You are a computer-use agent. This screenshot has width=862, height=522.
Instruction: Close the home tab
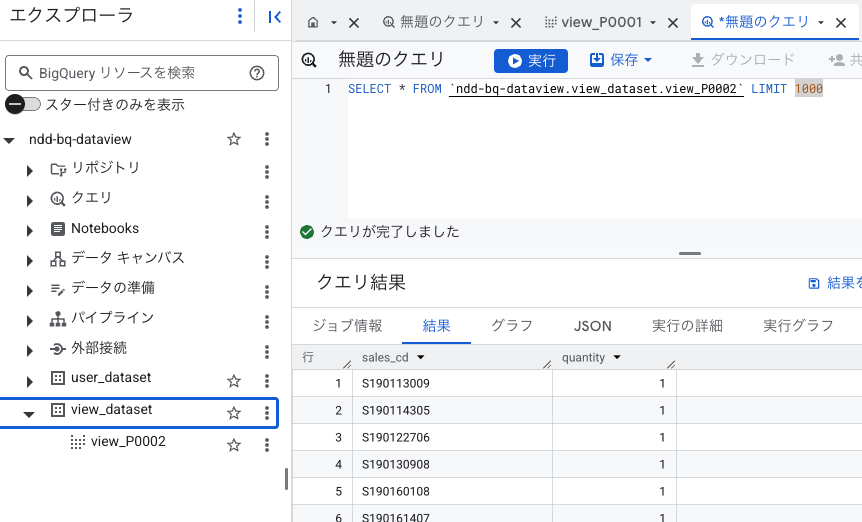tap(354, 23)
